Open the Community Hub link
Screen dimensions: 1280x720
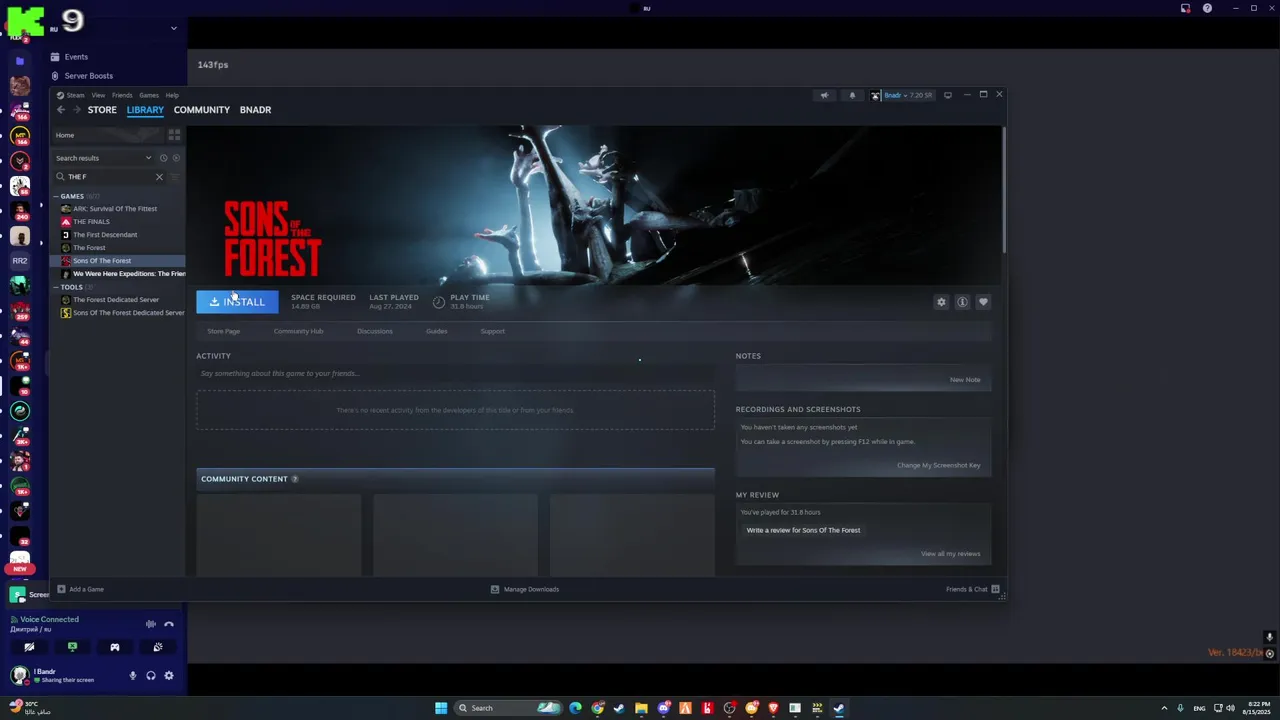[298, 331]
